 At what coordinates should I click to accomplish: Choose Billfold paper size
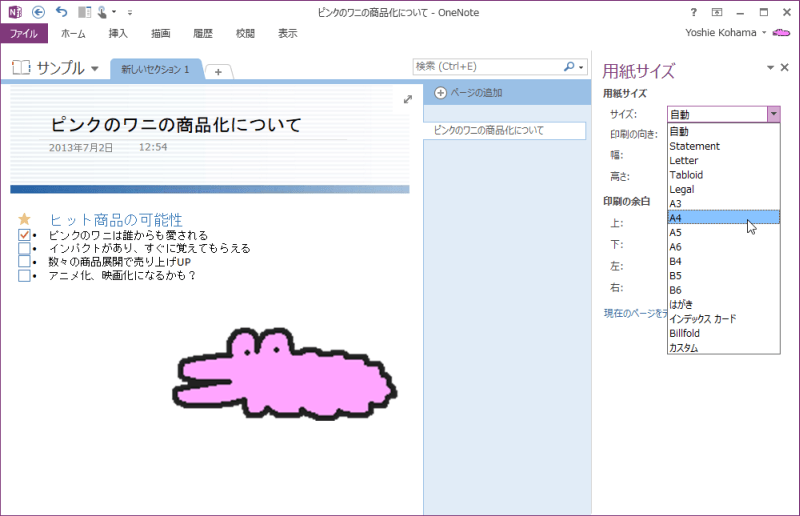pyautogui.click(x=723, y=333)
